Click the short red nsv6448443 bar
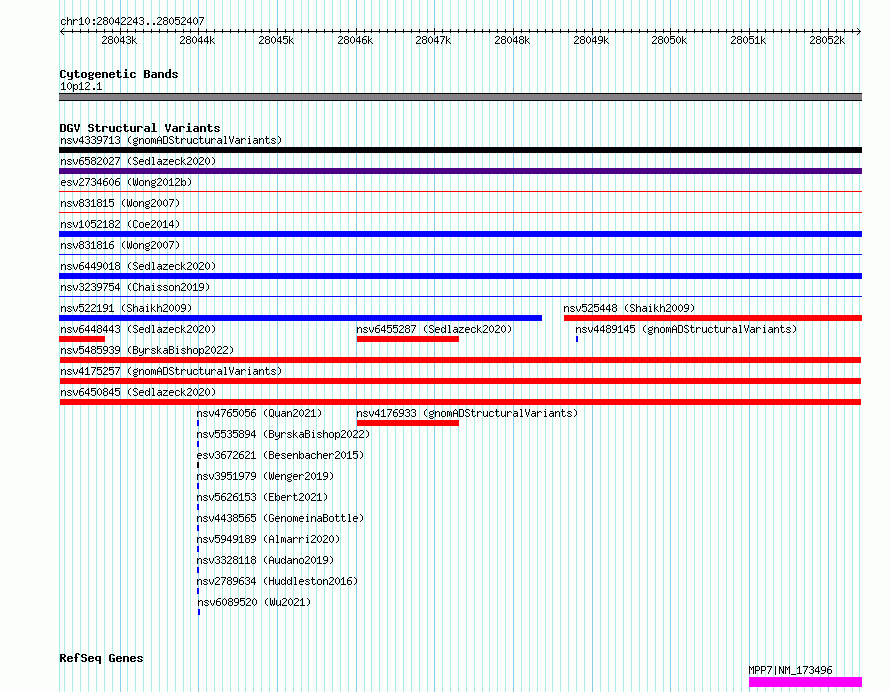890x692 pixels. pyautogui.click(x=82, y=339)
